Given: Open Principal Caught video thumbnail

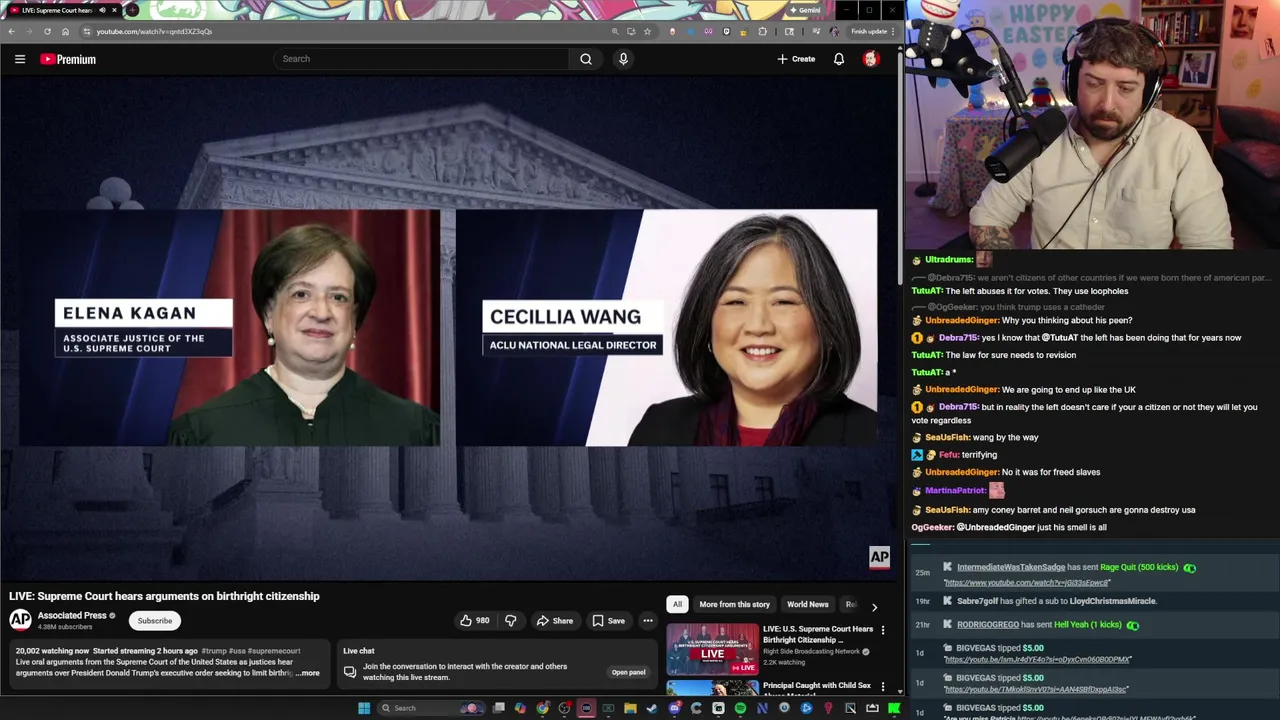Looking at the screenshot, I should (x=713, y=688).
